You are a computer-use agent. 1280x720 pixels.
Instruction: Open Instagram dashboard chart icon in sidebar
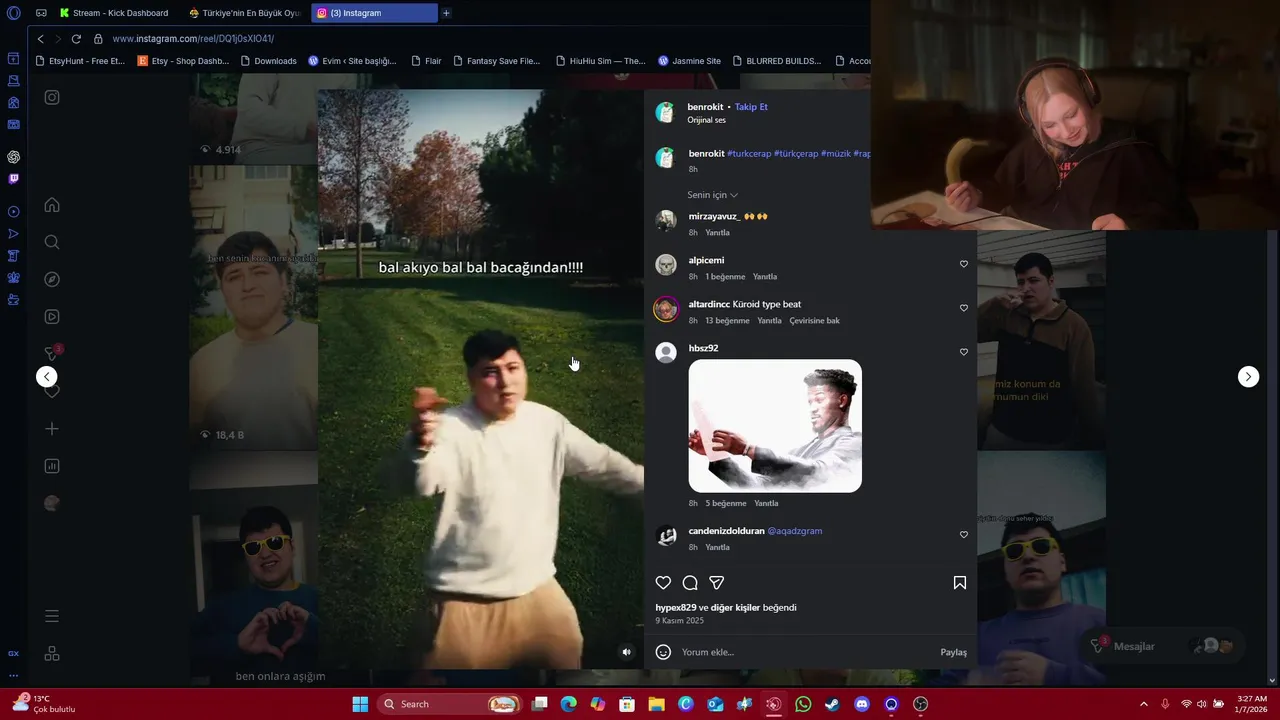pos(52,466)
